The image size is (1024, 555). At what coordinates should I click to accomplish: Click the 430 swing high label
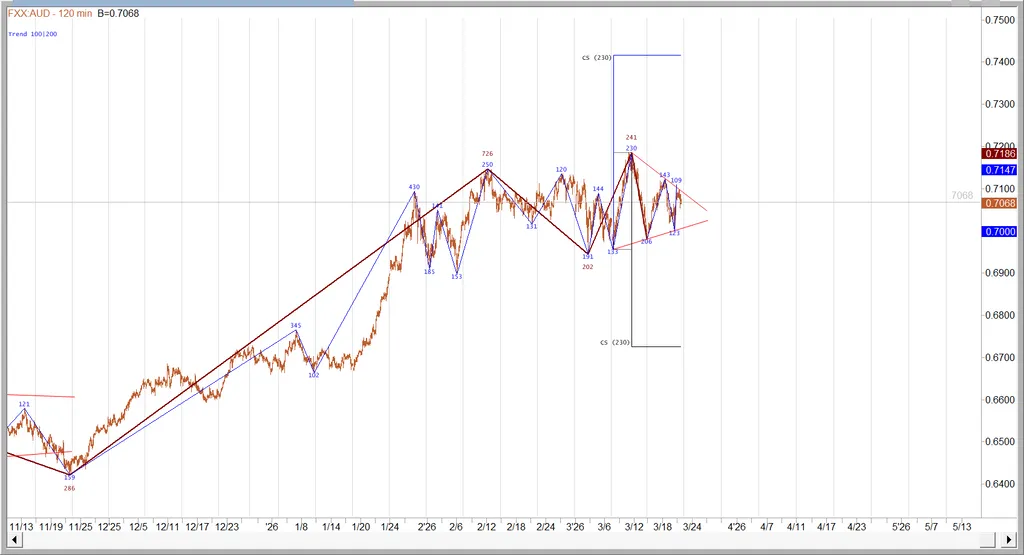point(414,187)
